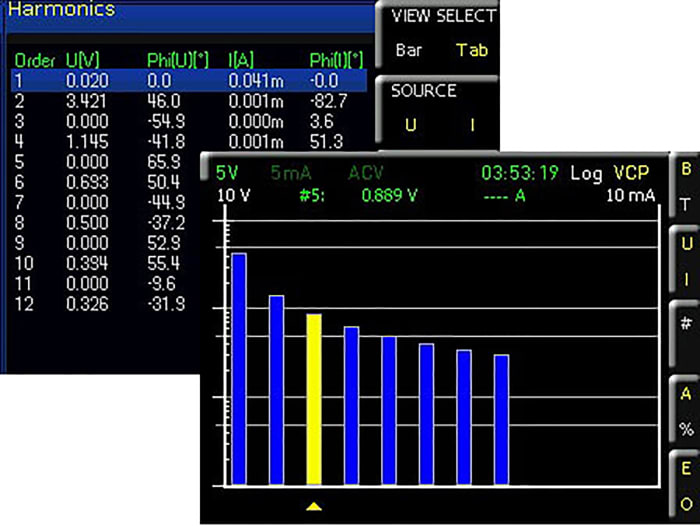Image resolution: width=700 pixels, height=527 pixels.
Task: Click harmonic 12 voltage value 0.326
Action: pyautogui.click(x=87, y=304)
